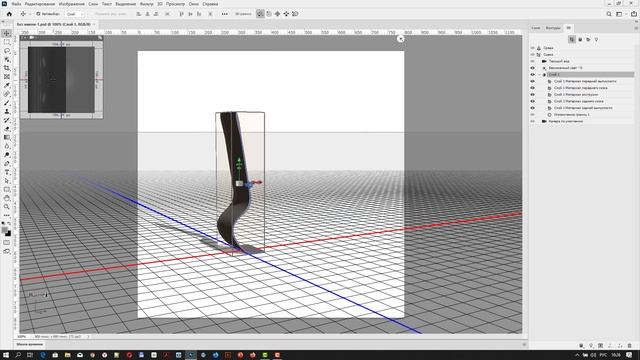Select the Zoom tool
640x360 pixels.
point(7,207)
